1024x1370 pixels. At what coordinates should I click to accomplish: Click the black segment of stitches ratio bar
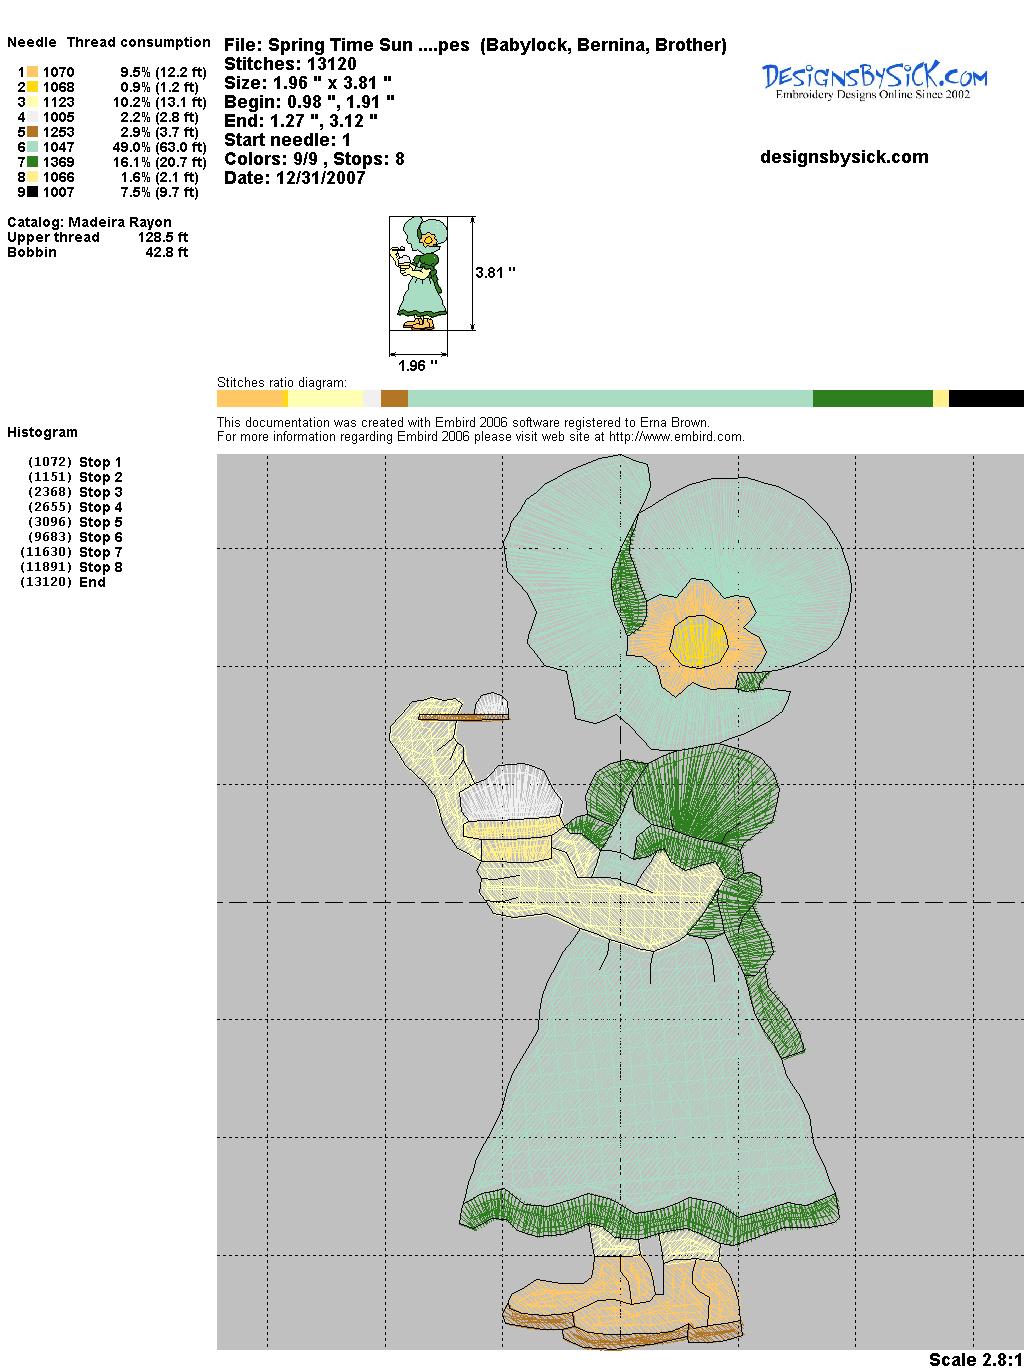pos(985,399)
